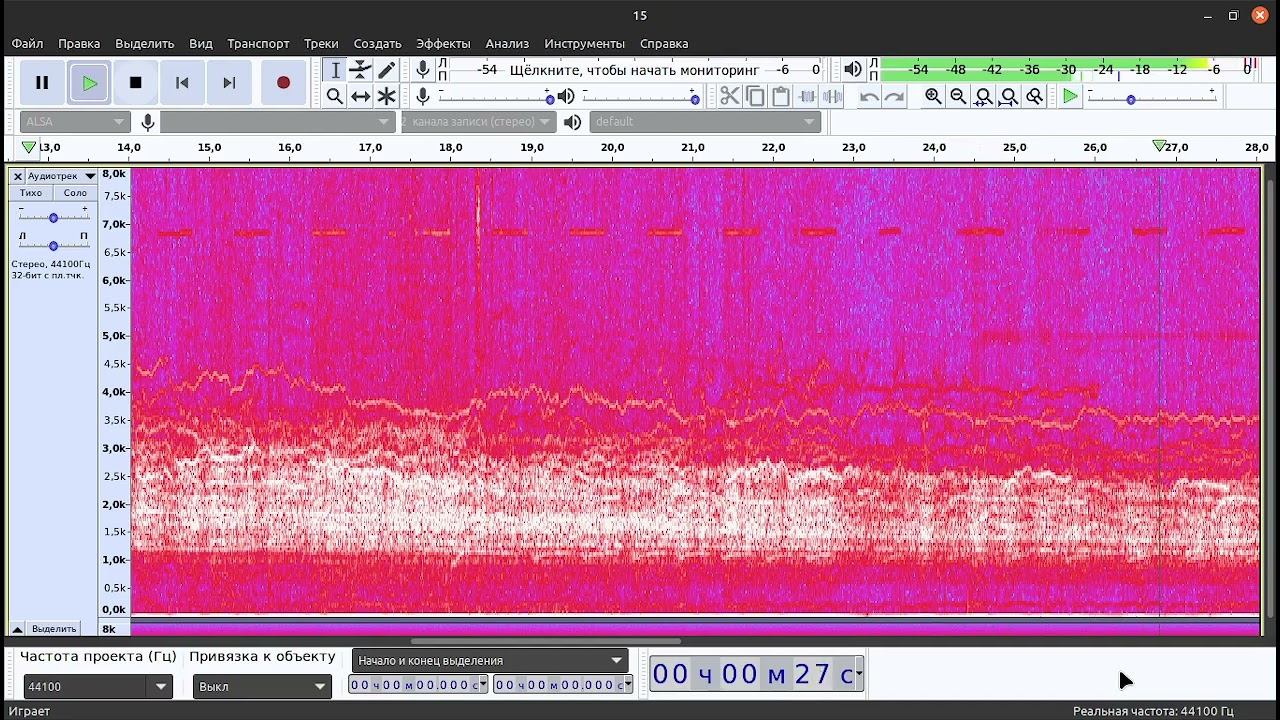
Task: Click the green Play button
Action: [89, 83]
